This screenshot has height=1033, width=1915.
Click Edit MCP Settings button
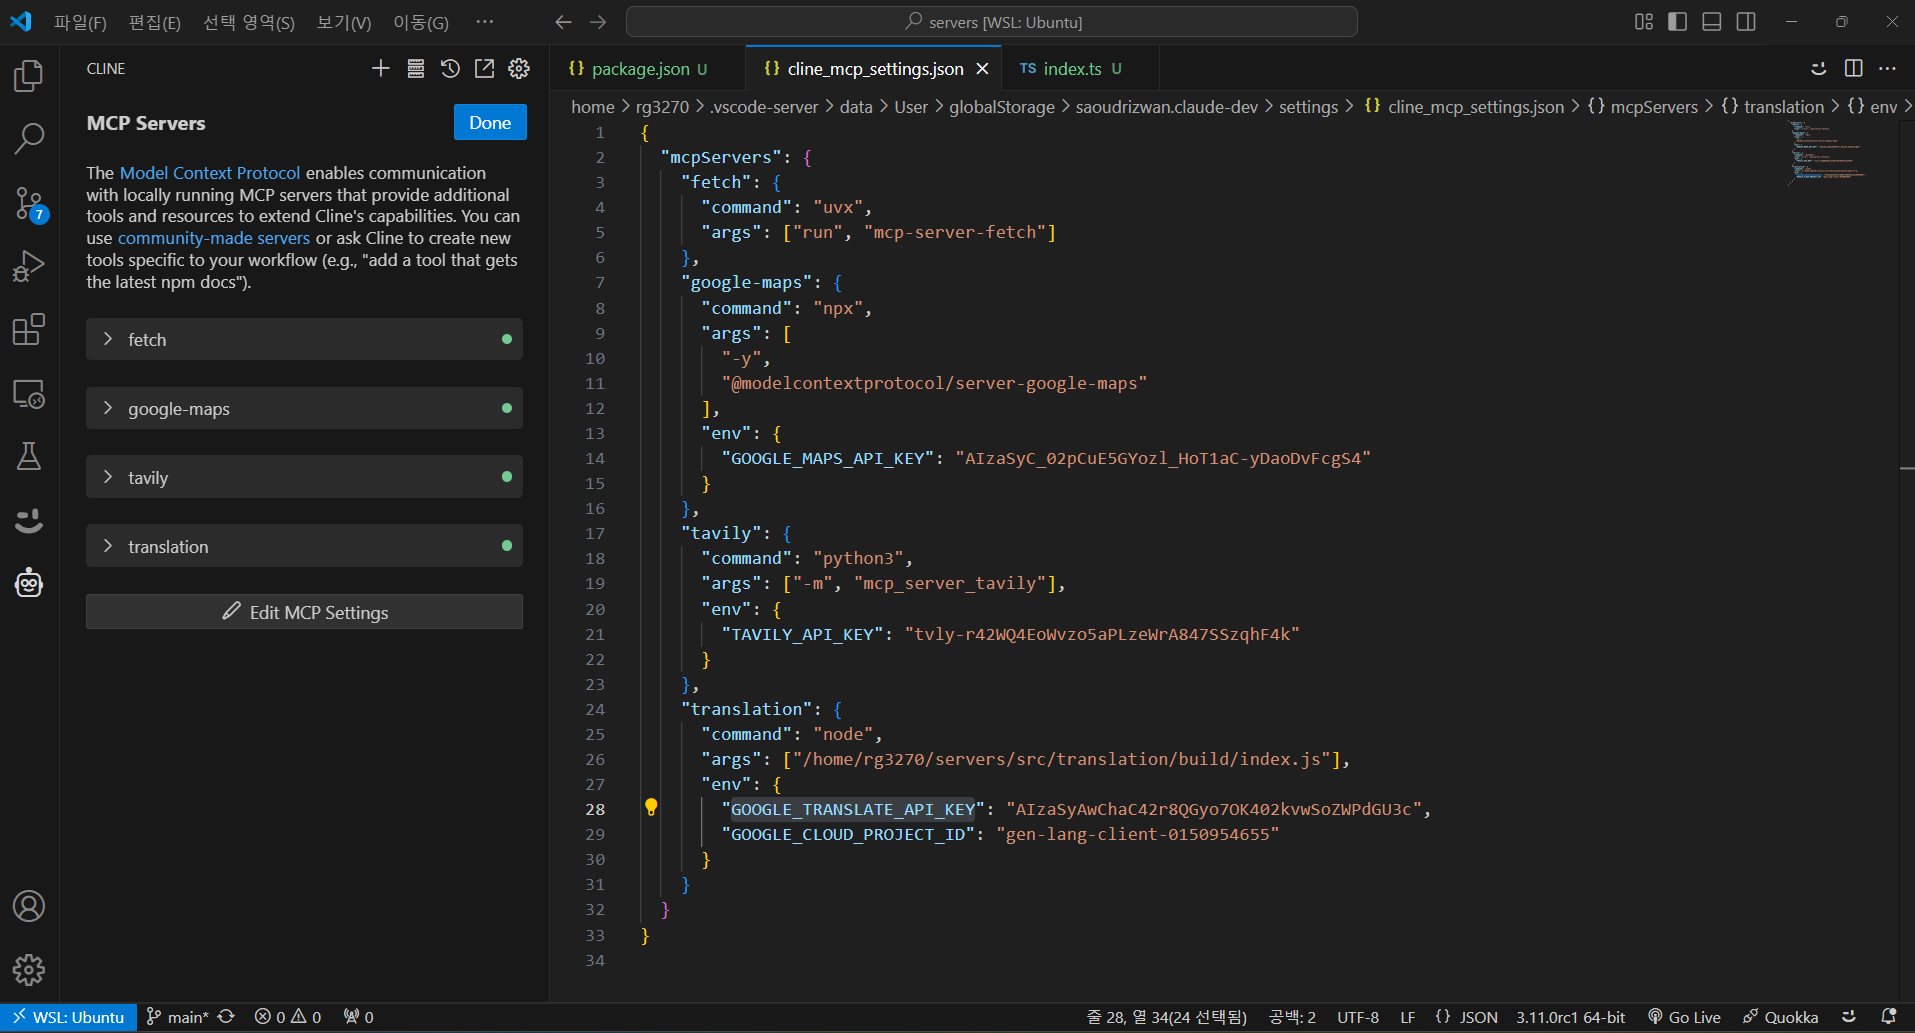coord(304,612)
